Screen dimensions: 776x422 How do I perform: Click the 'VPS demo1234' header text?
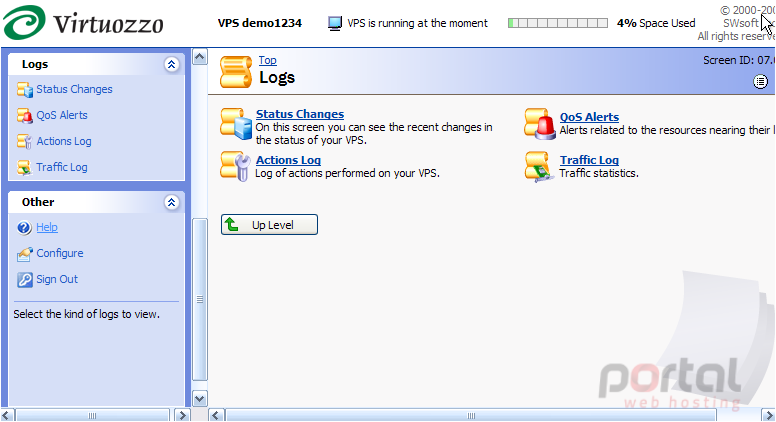tap(260, 23)
